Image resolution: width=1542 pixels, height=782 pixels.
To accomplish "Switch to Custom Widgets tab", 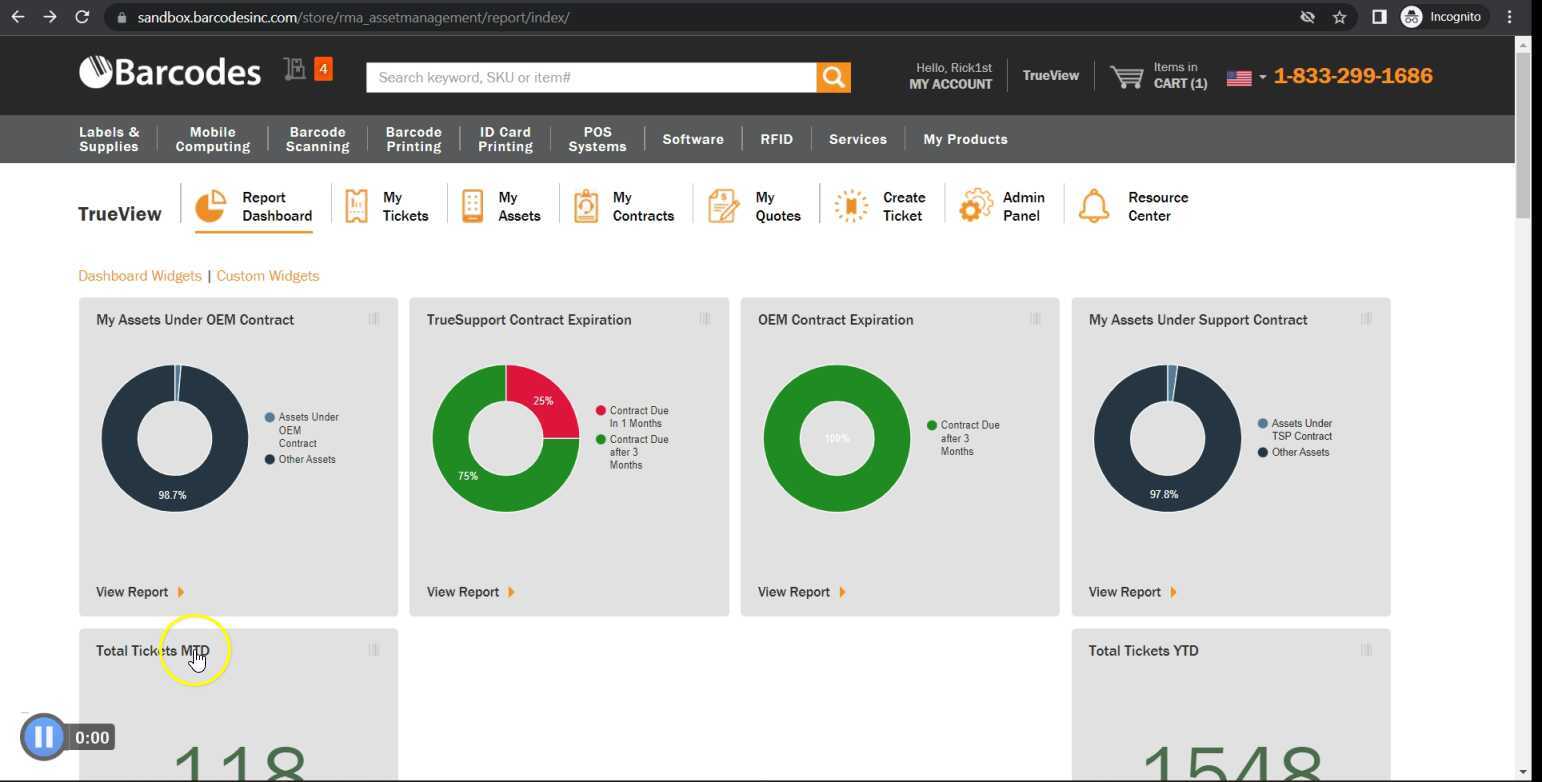I will coord(268,276).
